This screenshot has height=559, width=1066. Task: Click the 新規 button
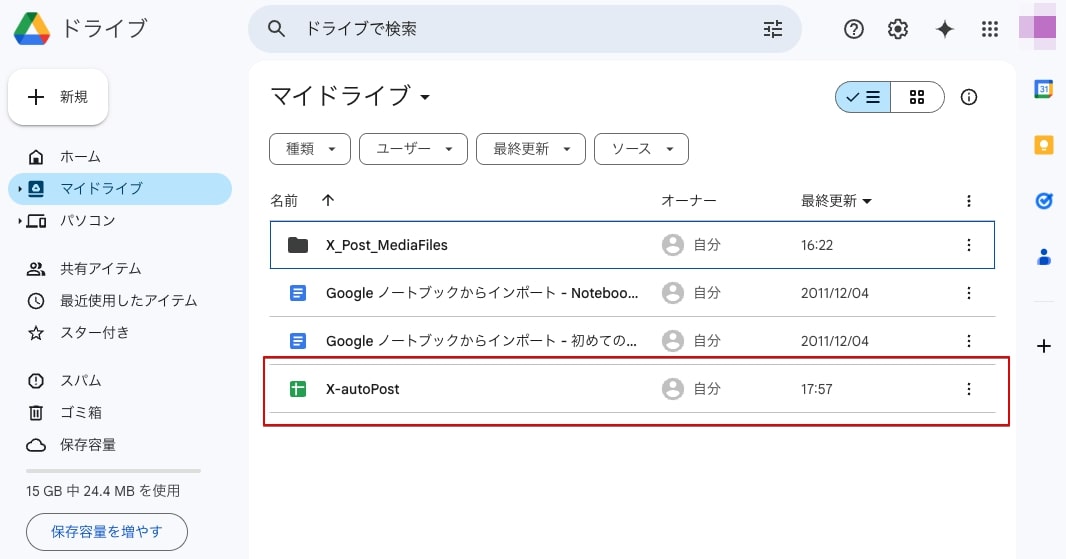(x=58, y=97)
